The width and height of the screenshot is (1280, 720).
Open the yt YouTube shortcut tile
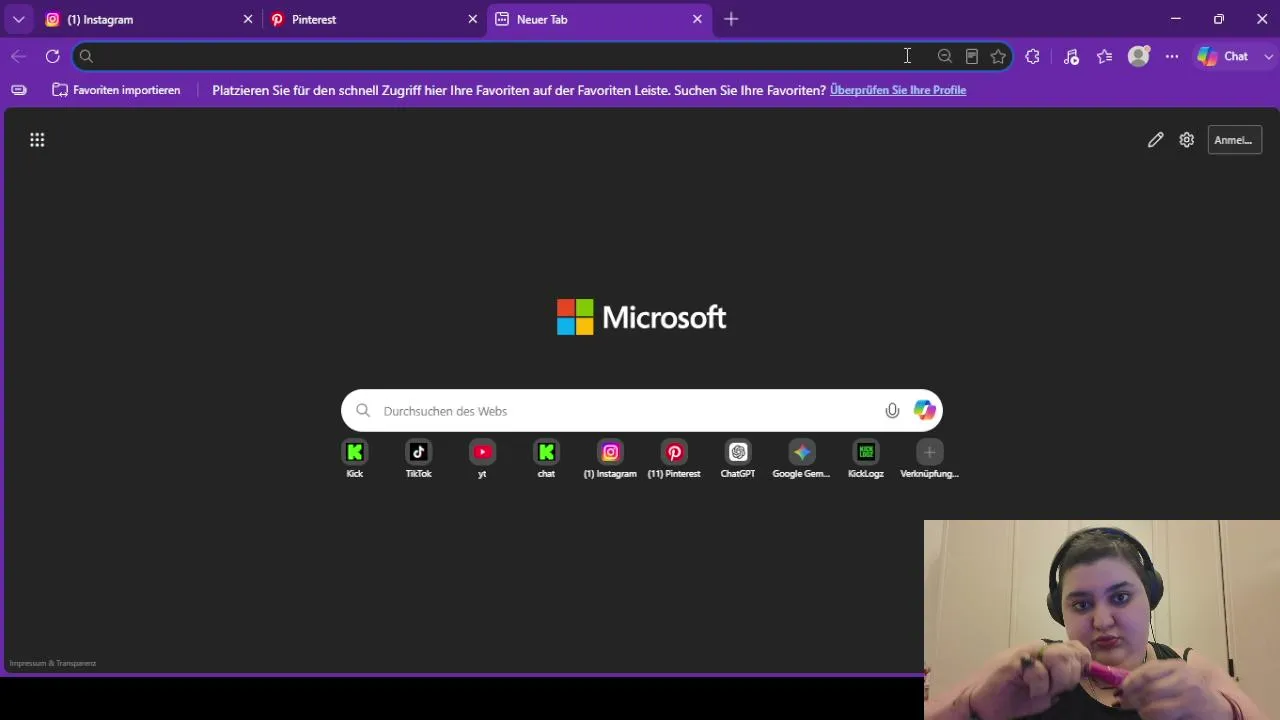click(x=483, y=460)
